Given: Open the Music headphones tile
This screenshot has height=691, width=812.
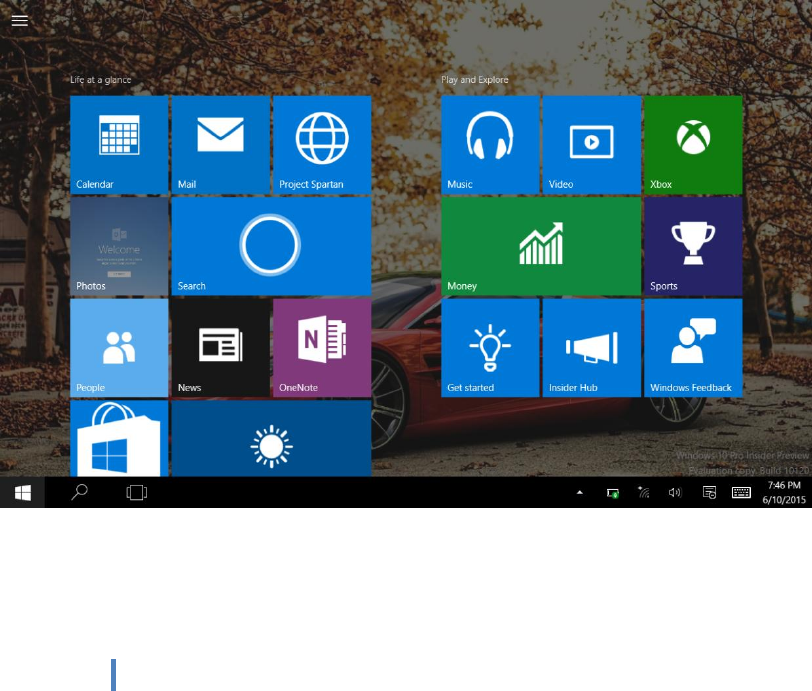Looking at the screenshot, I should point(490,145).
